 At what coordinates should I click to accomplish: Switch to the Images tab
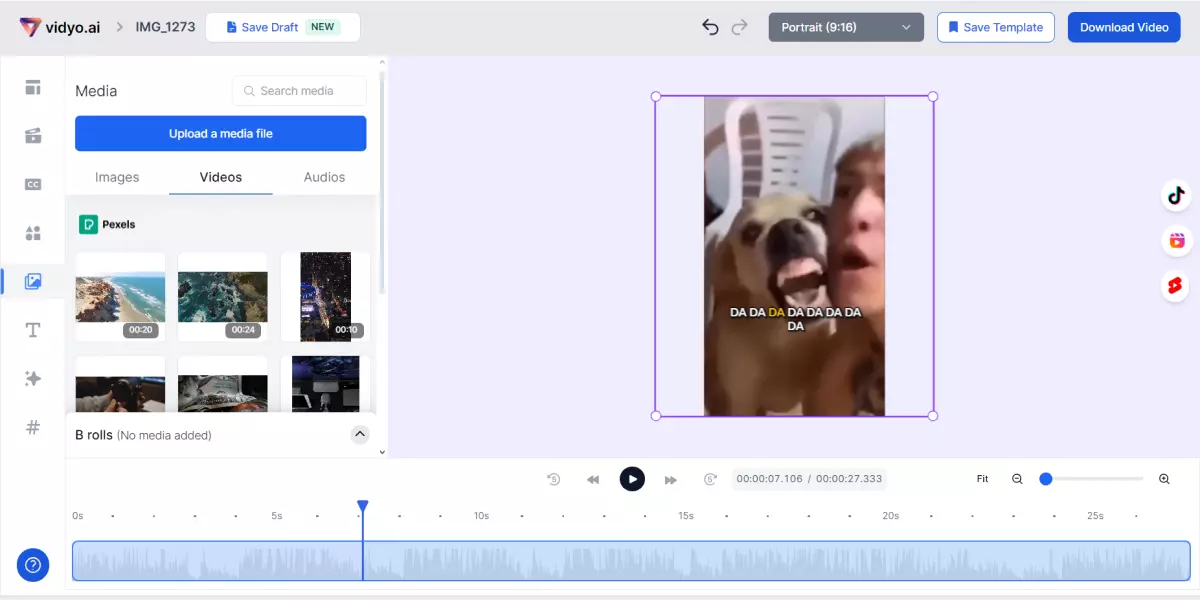tap(117, 177)
